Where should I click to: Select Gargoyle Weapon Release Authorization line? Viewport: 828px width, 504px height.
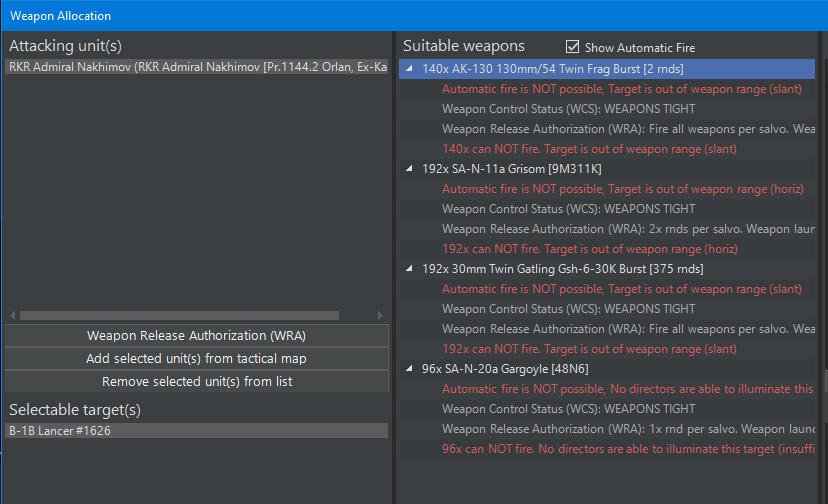(x=620, y=429)
